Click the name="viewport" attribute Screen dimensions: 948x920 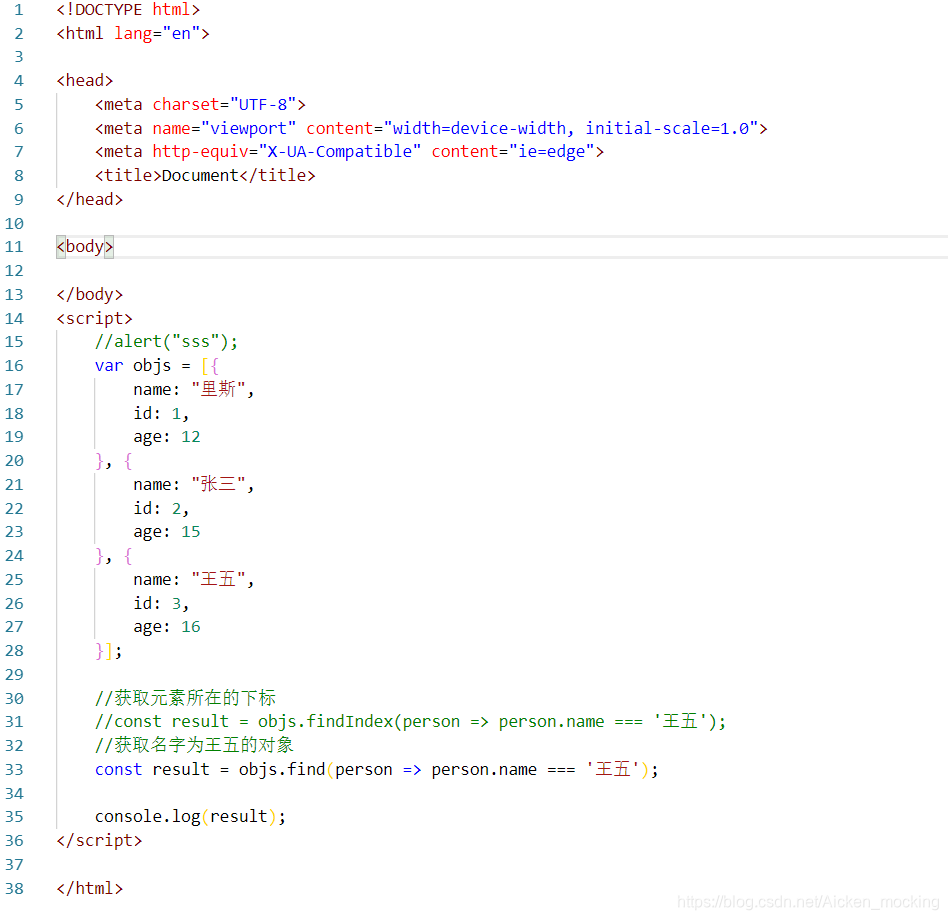(224, 128)
